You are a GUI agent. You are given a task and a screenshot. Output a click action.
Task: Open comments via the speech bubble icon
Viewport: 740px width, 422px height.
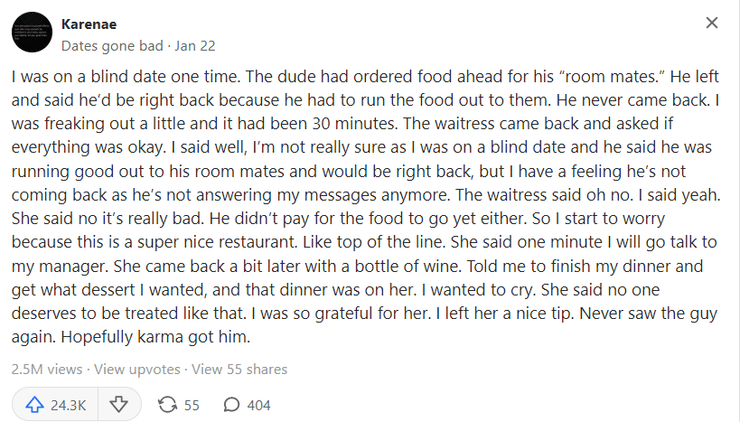pyautogui.click(x=231, y=405)
